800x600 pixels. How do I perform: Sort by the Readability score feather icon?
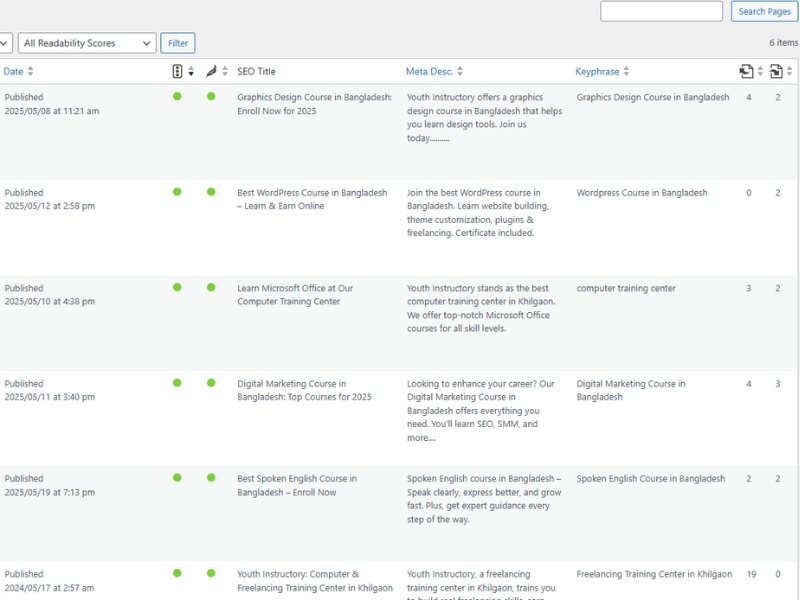click(x=211, y=72)
